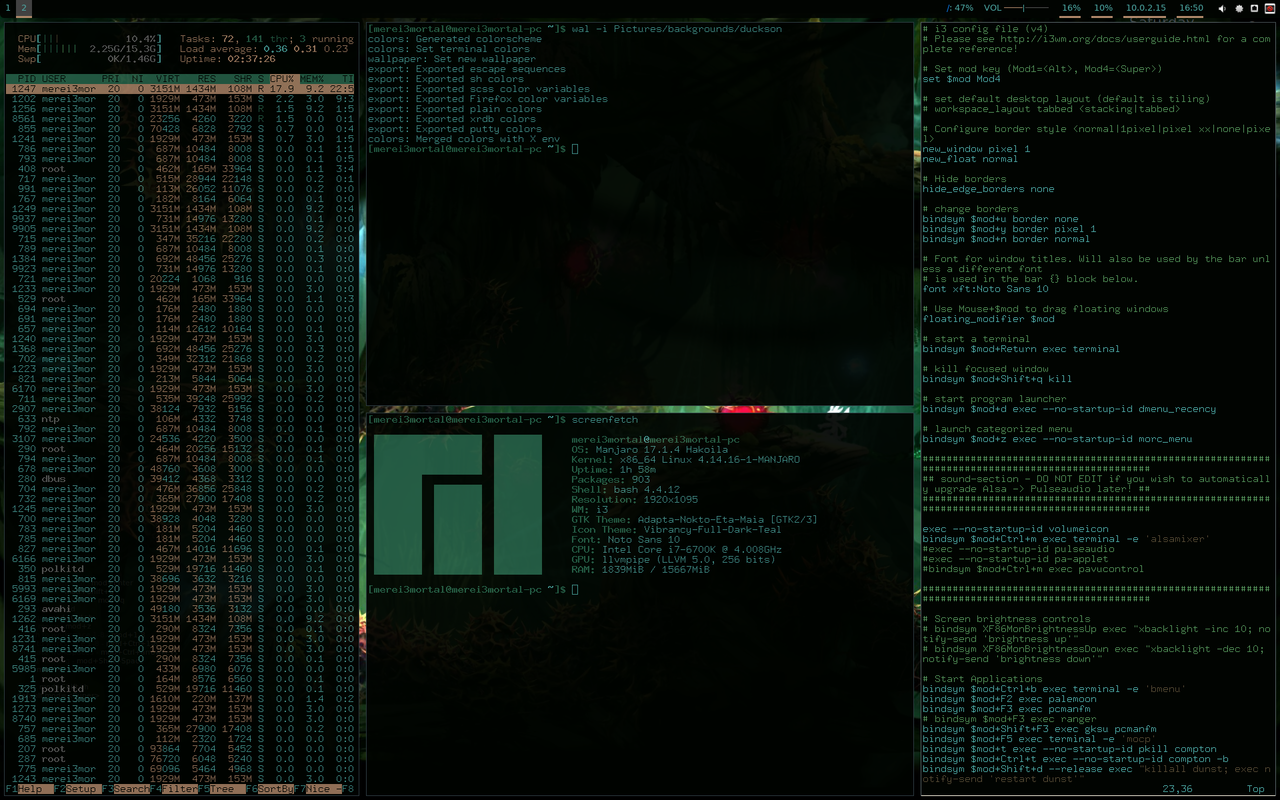1280x800 pixels.
Task: Open htop Help in the footer
Action: pos(30,789)
